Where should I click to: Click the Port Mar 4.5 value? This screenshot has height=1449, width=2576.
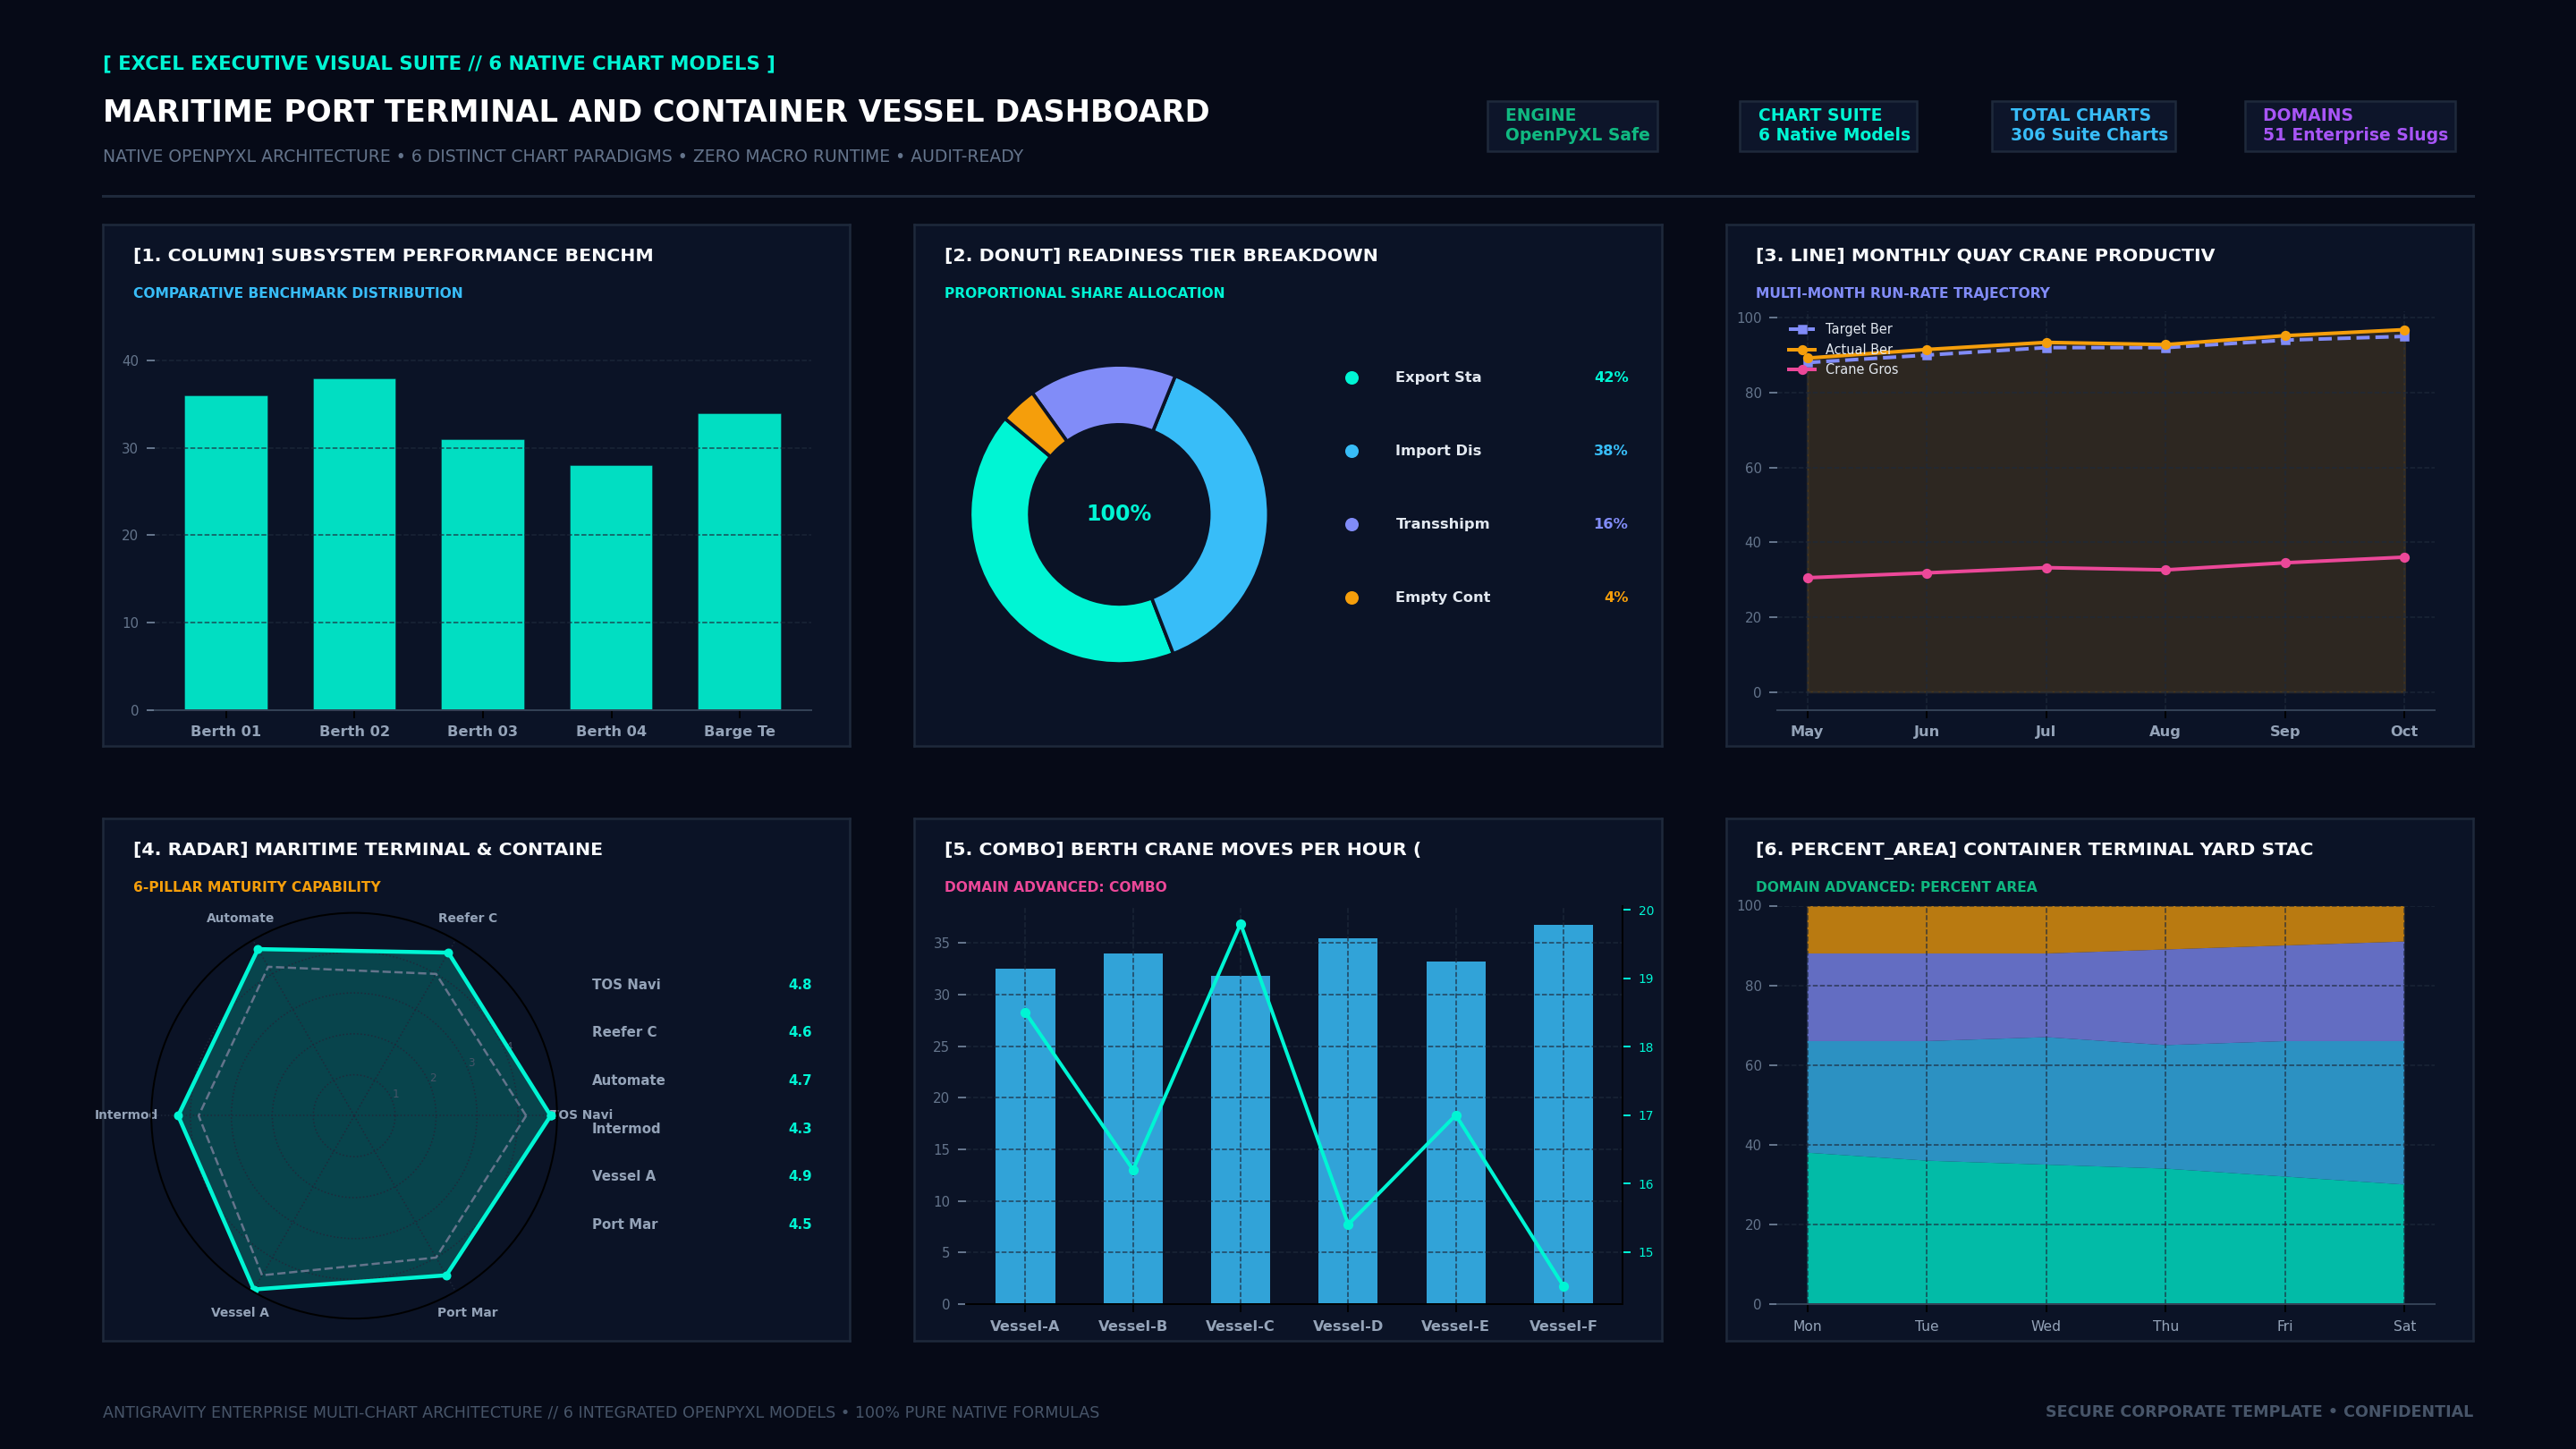[x=800, y=1224]
